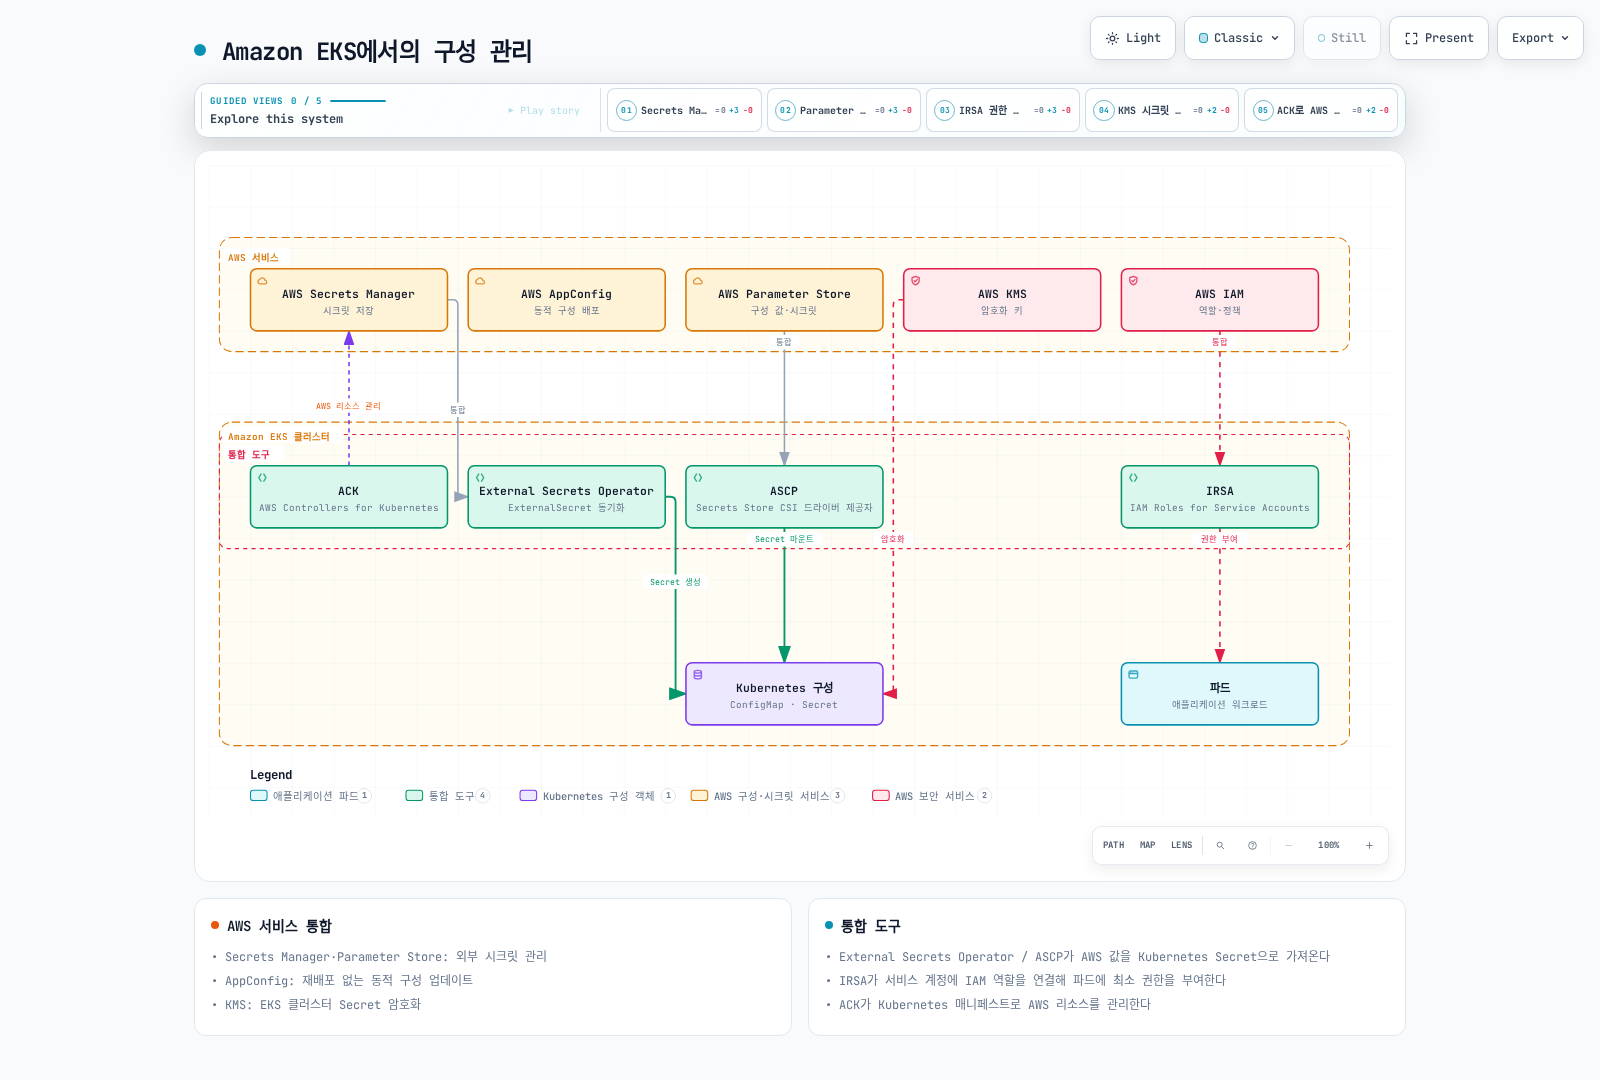
Task: Select the Kubernetes 구성 node
Action: click(x=784, y=694)
